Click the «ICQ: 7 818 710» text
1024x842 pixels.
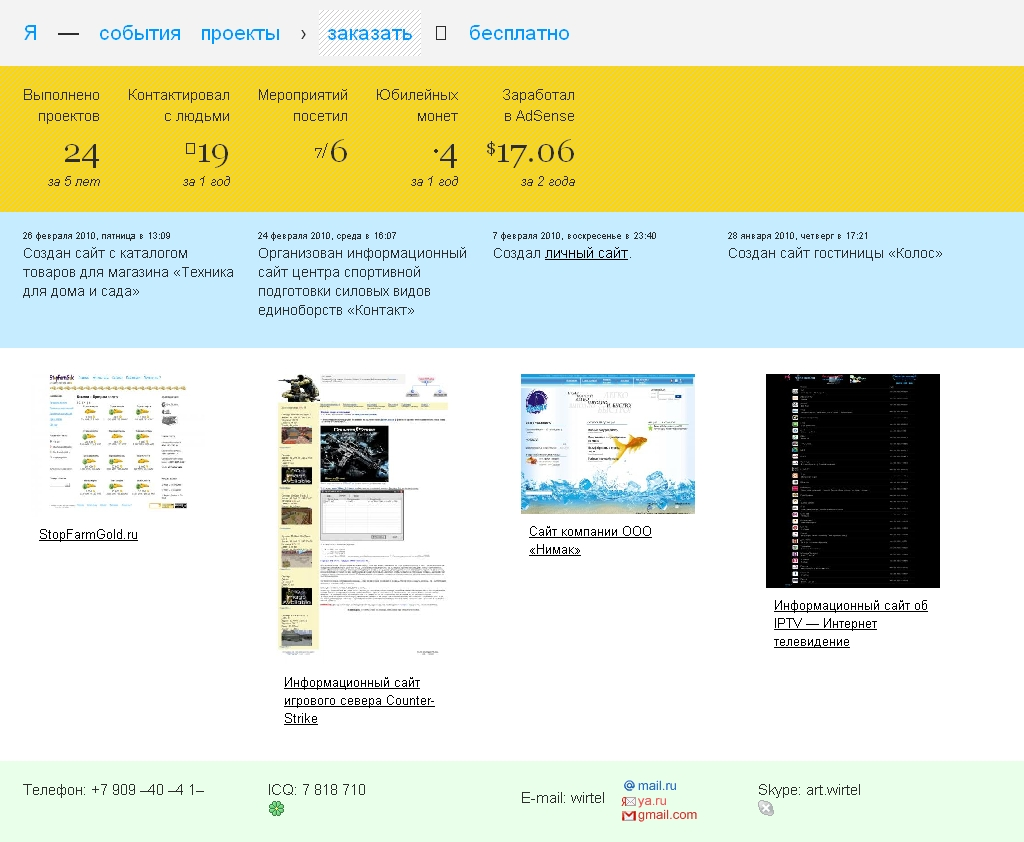(317, 790)
